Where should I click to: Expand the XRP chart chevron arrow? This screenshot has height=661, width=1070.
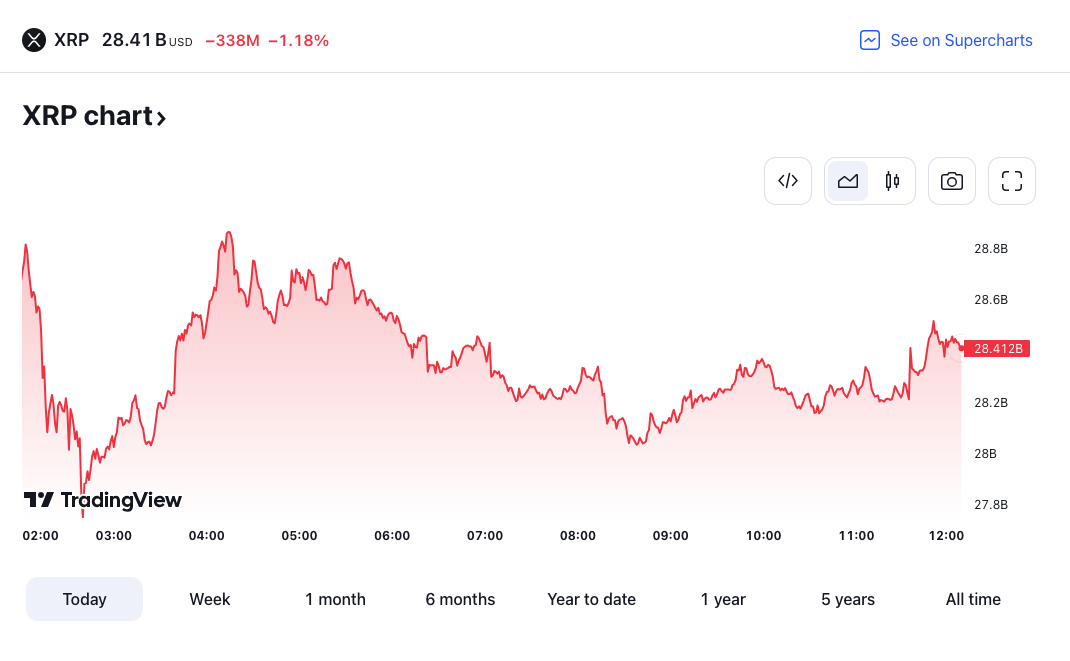point(162,119)
